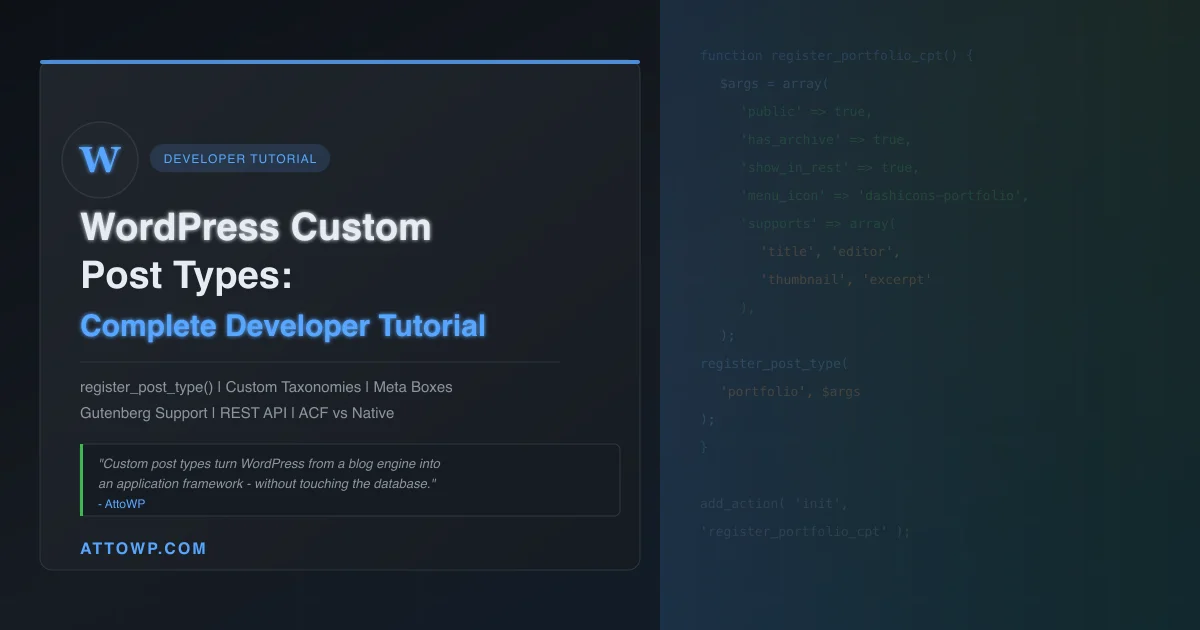This screenshot has height=630, width=1200.
Task: Click the "'supports' => array(" code line
Action: coord(819,224)
